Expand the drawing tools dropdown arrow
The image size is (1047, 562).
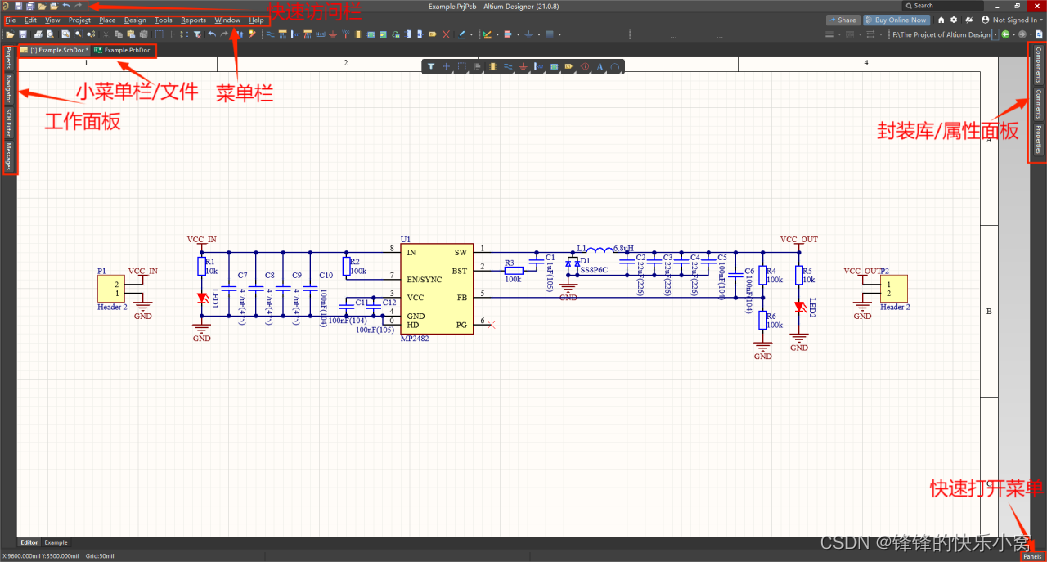[x=471, y=34]
